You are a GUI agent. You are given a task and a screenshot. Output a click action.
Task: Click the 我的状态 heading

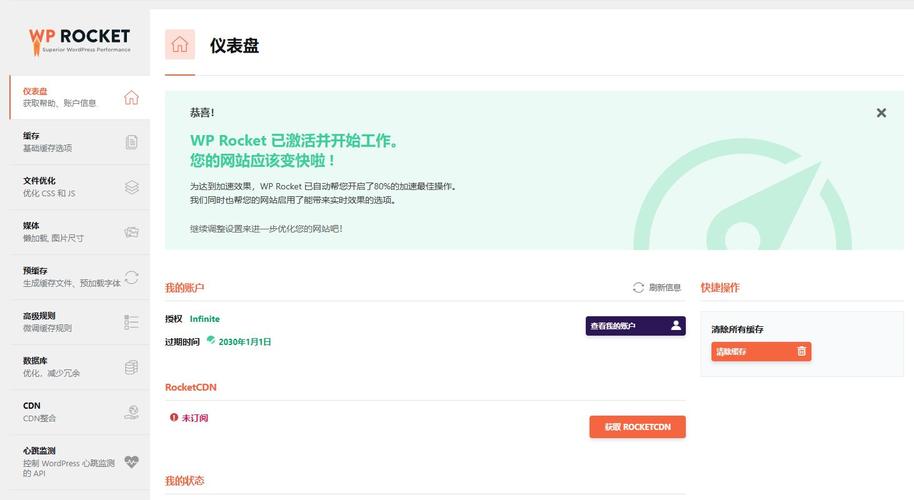(x=184, y=480)
